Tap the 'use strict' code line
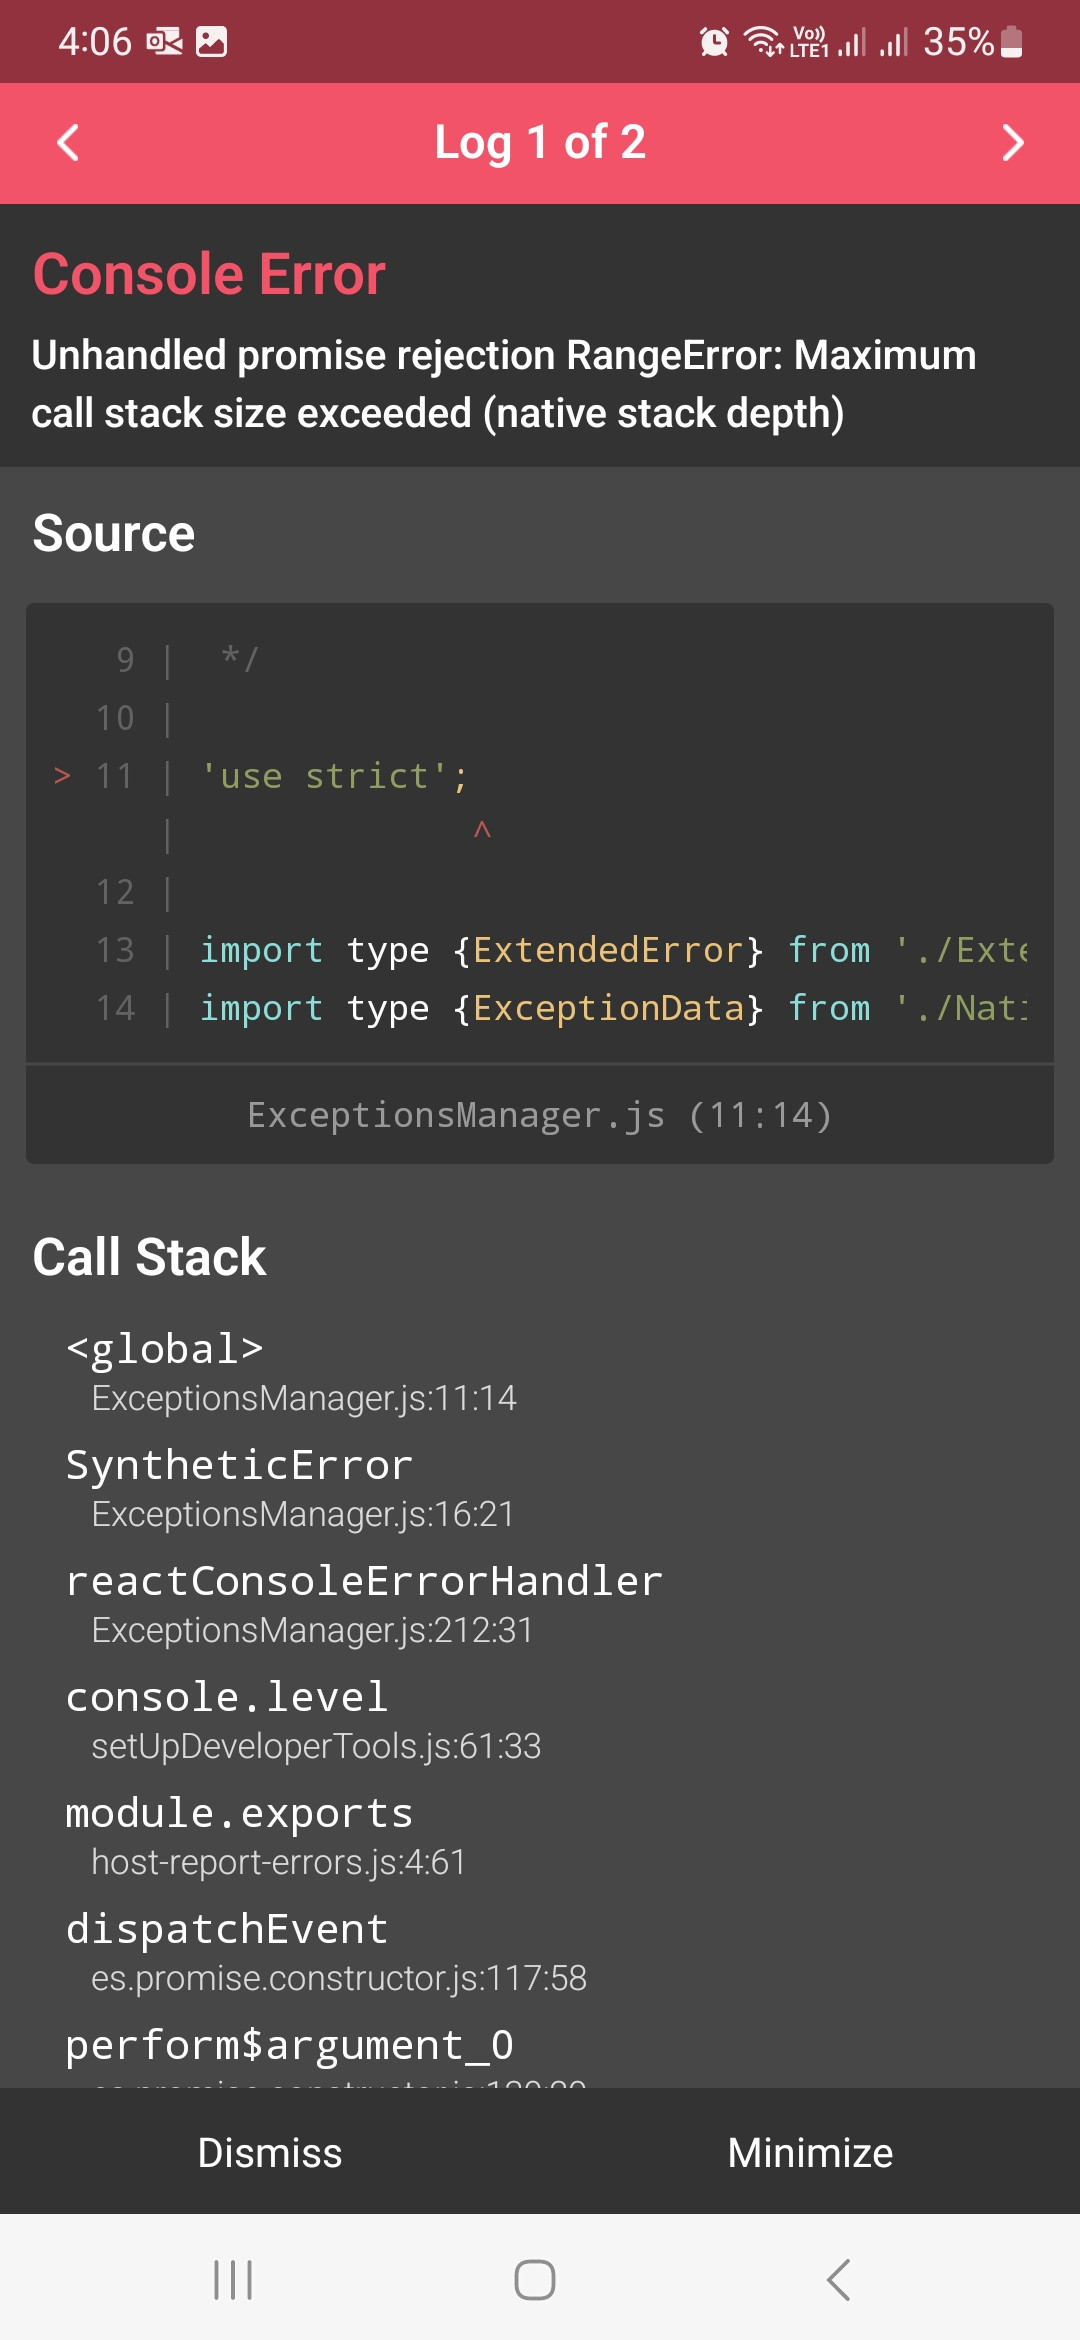Image resolution: width=1080 pixels, height=2340 pixels. 334,776
